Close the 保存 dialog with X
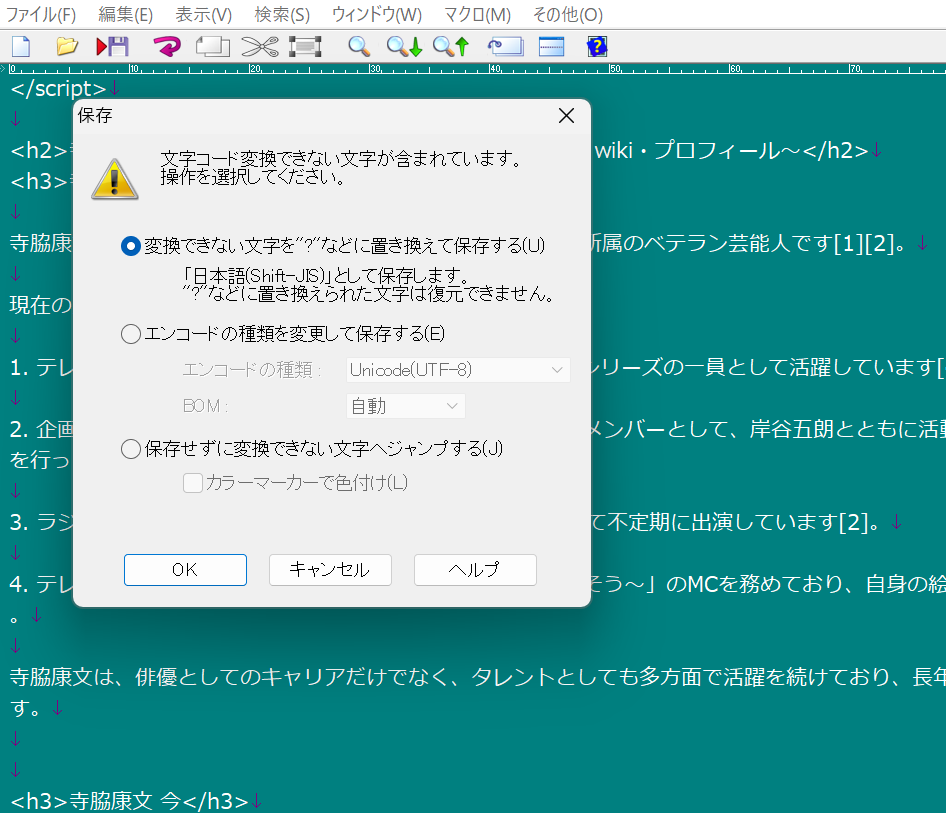This screenshot has width=946, height=813. click(x=566, y=115)
